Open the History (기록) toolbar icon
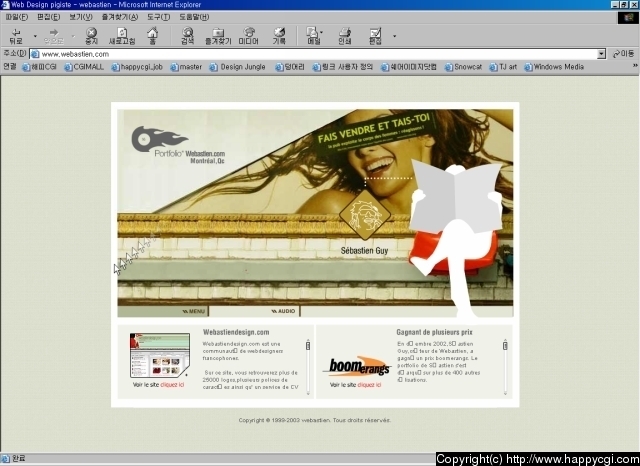640x466 pixels. coord(279,36)
